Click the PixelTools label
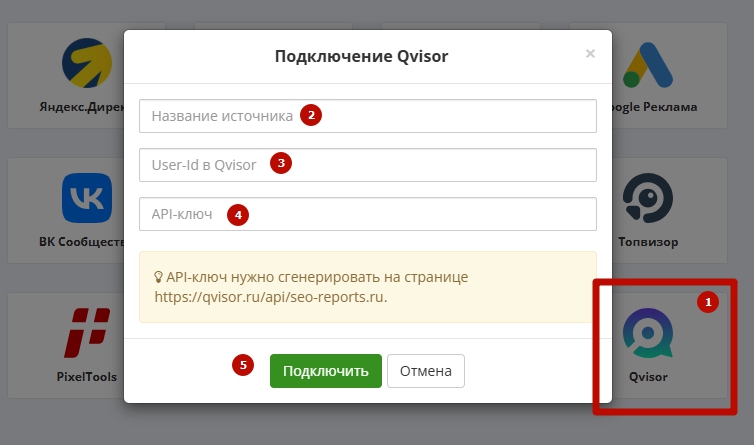Image resolution: width=754 pixels, height=445 pixels. [x=87, y=377]
